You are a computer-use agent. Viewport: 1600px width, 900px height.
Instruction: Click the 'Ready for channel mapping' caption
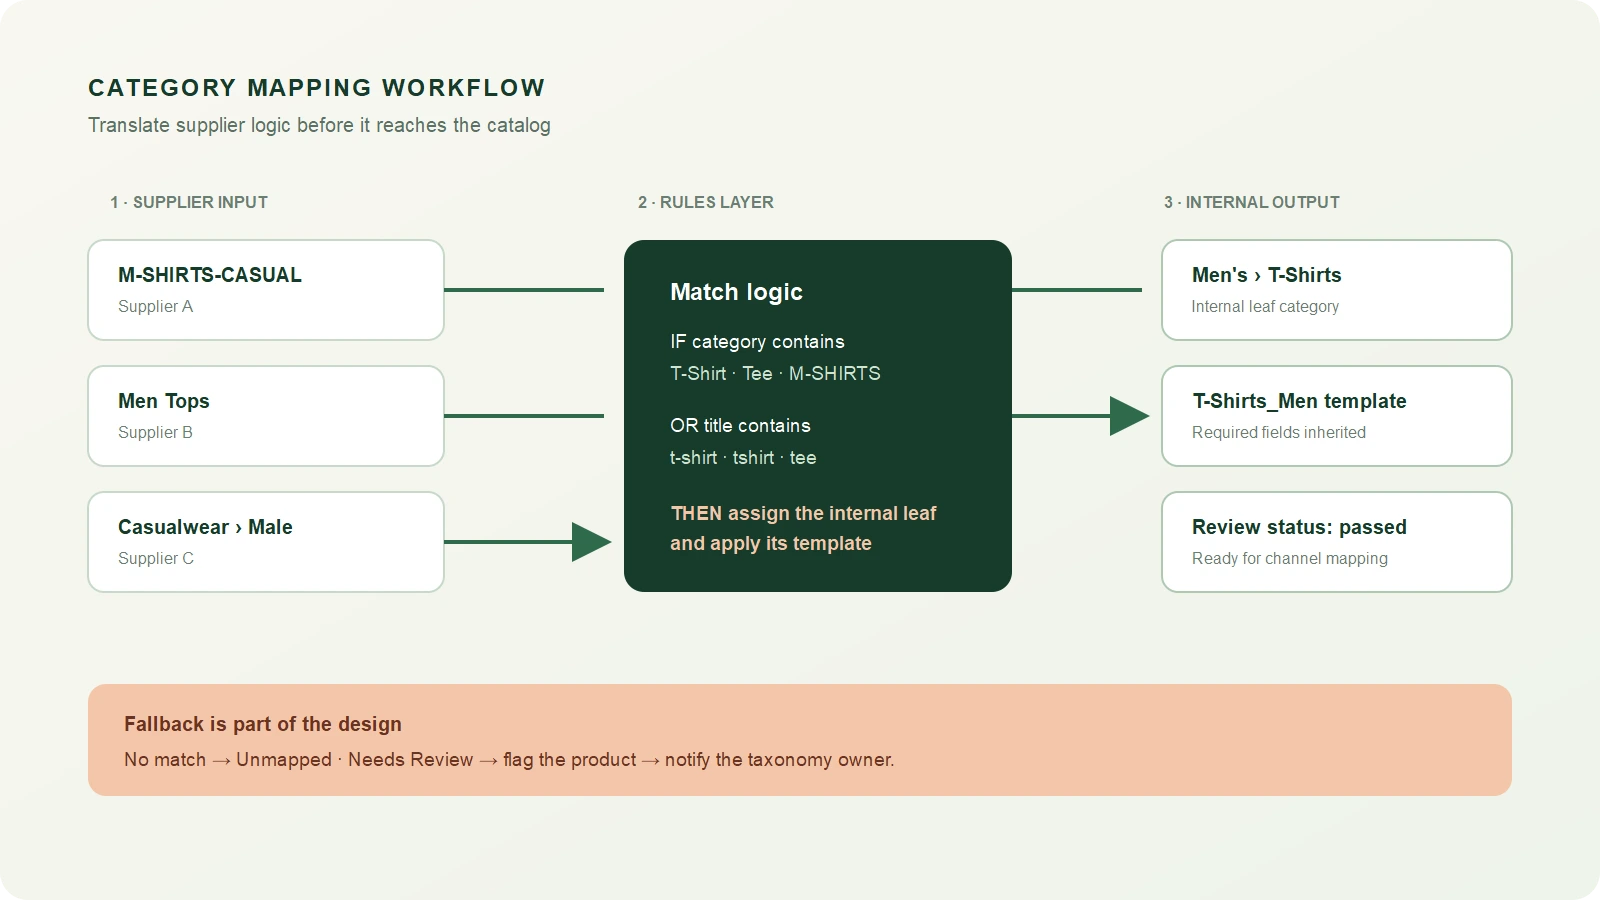1290,558
